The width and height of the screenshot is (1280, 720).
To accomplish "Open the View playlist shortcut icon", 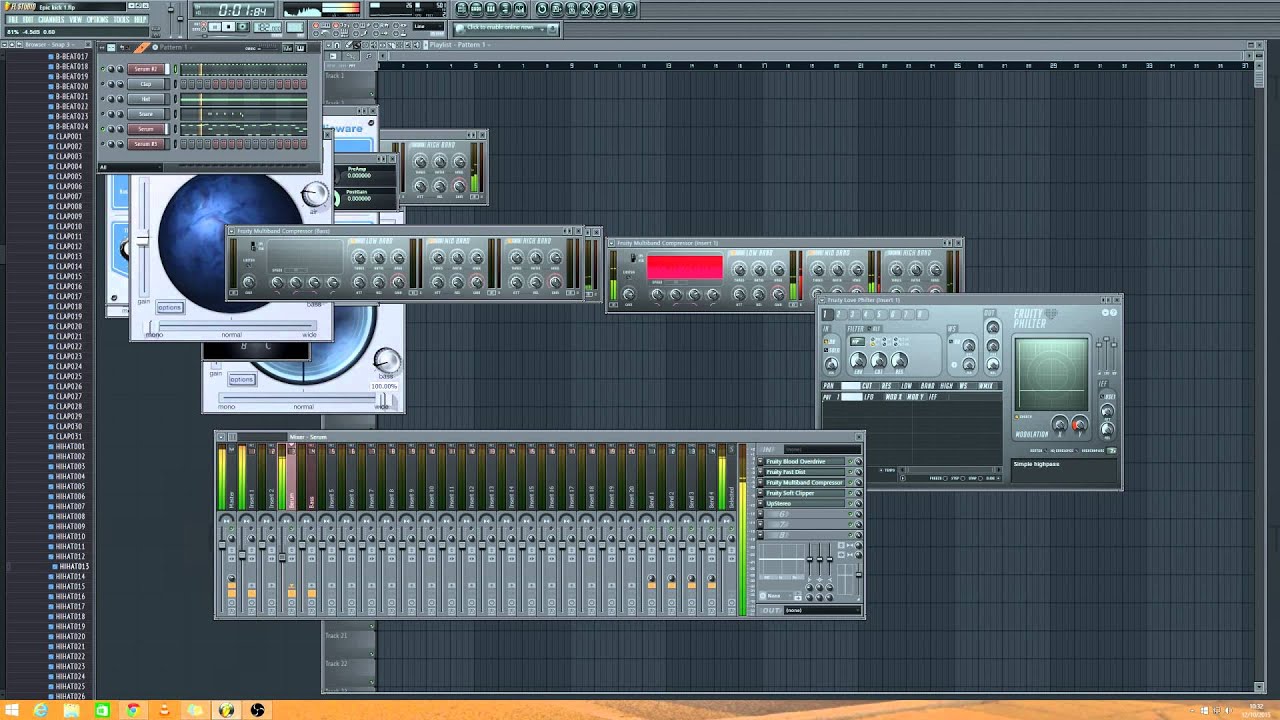I will [x=461, y=9].
